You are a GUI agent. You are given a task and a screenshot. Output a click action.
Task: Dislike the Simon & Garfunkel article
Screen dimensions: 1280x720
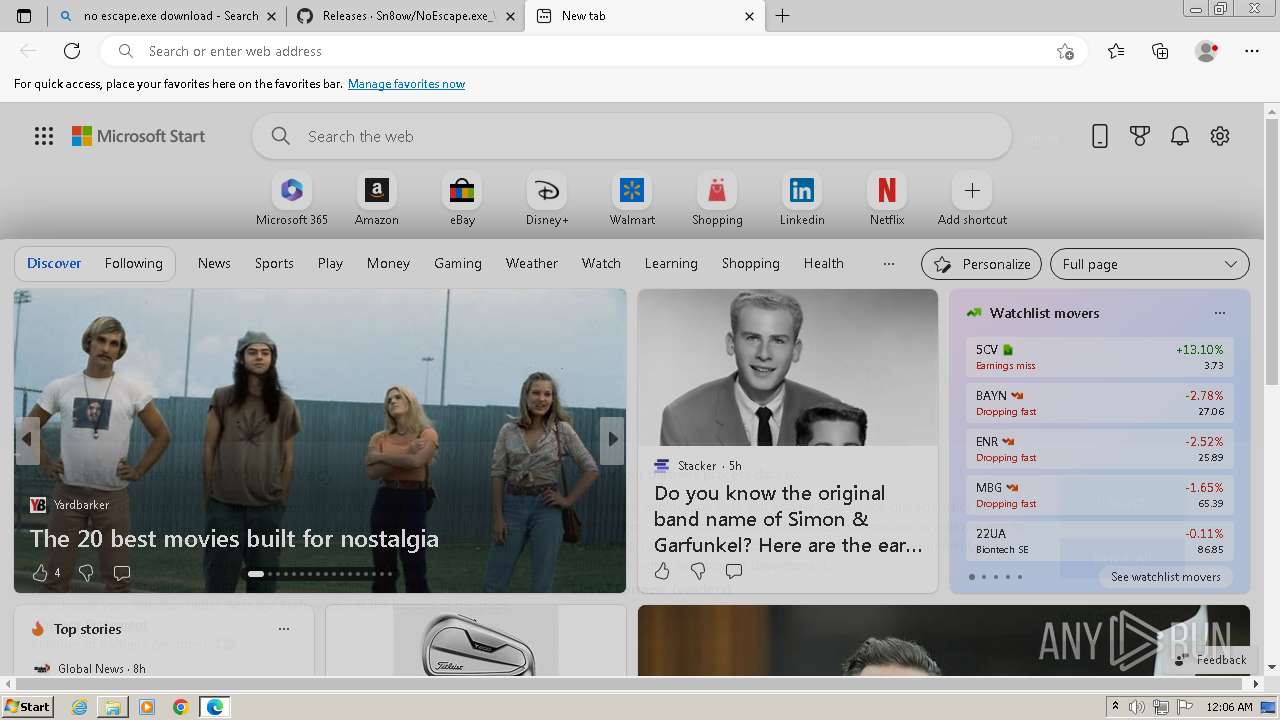698,571
